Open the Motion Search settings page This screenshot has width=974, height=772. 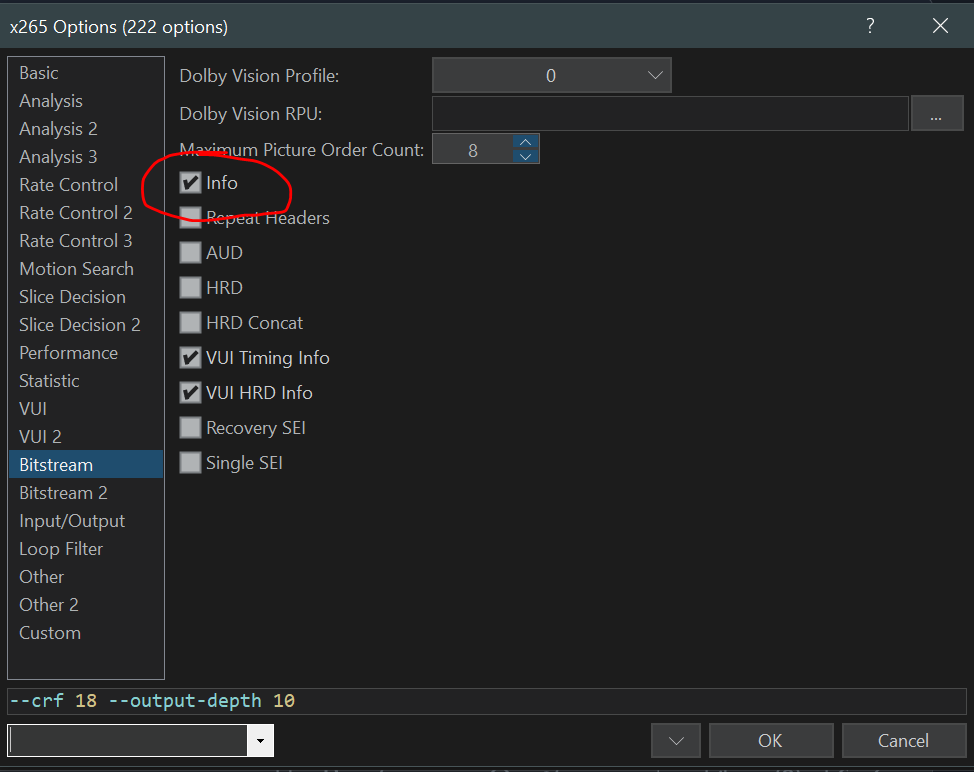point(76,268)
